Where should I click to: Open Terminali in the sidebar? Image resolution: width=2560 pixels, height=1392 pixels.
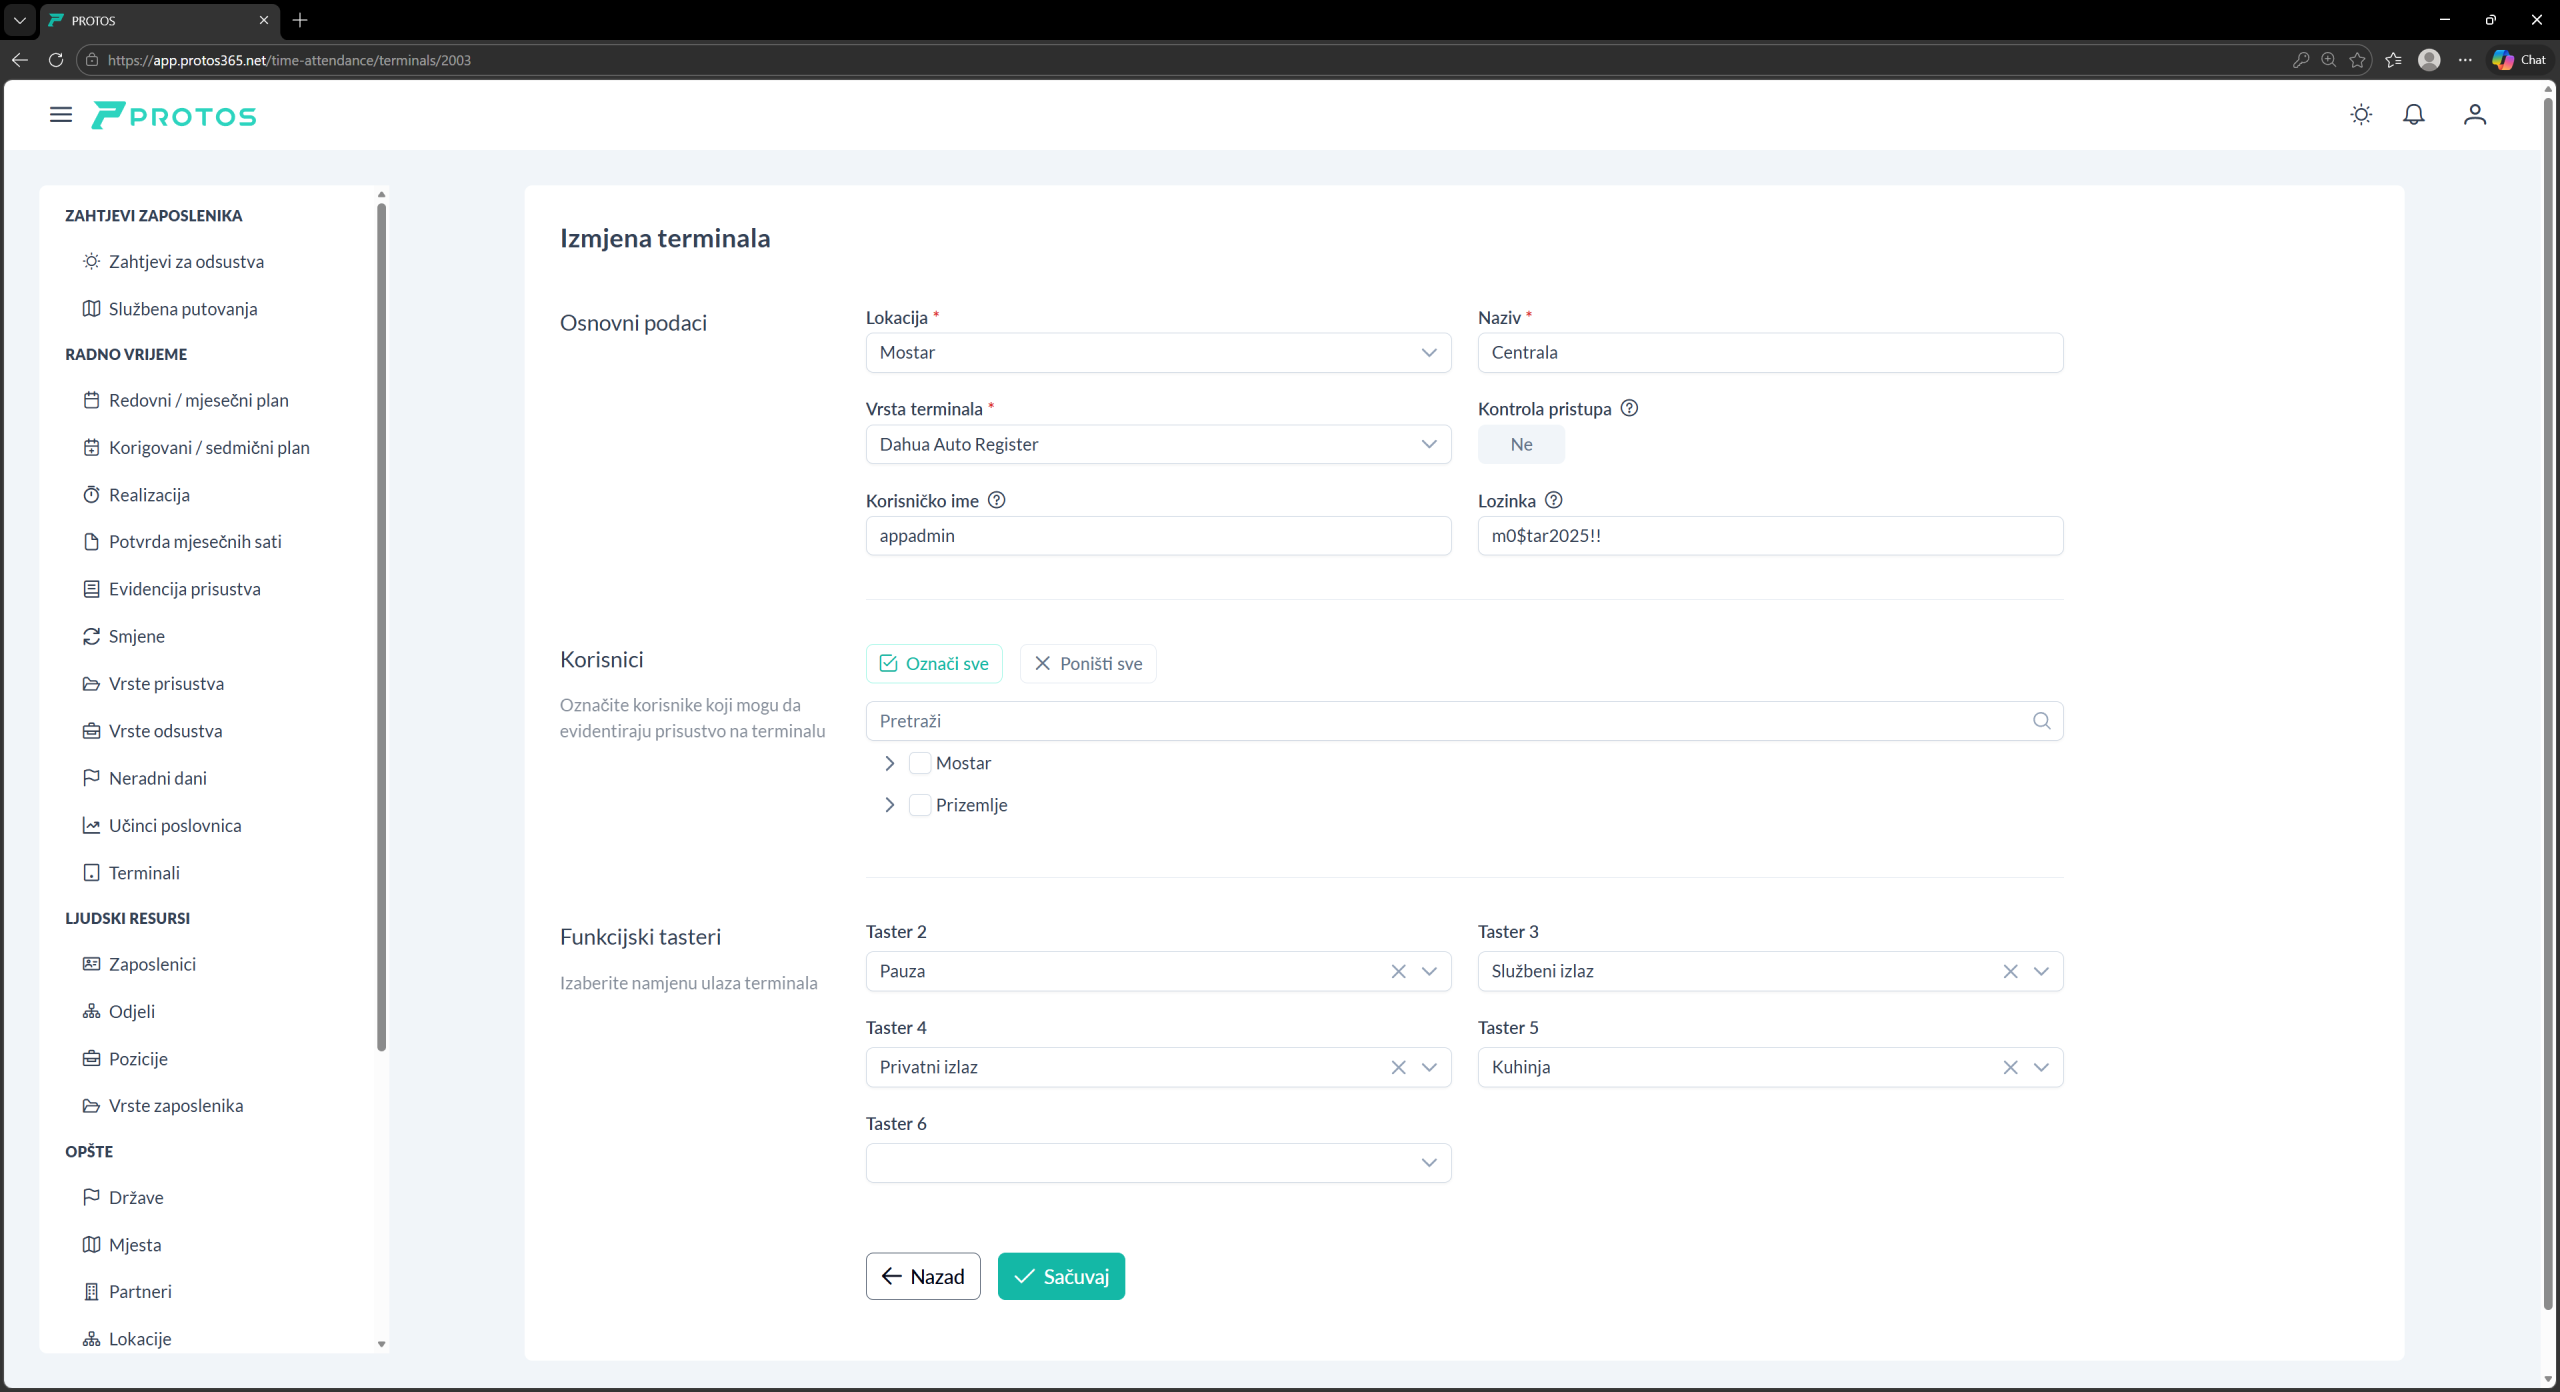(144, 872)
